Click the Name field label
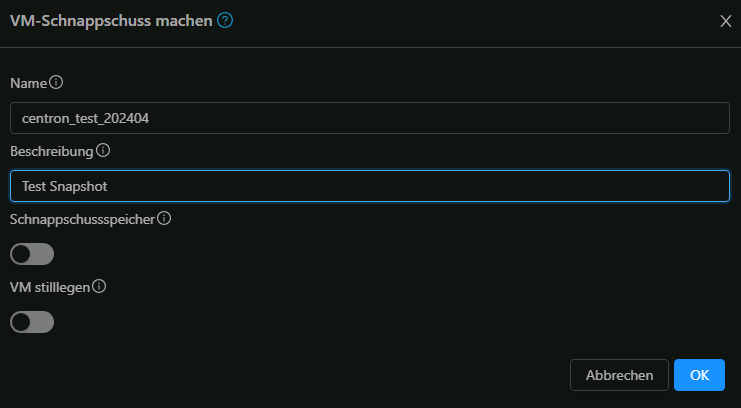Screen dimensions: 741x408 pyautogui.click(x=28, y=83)
